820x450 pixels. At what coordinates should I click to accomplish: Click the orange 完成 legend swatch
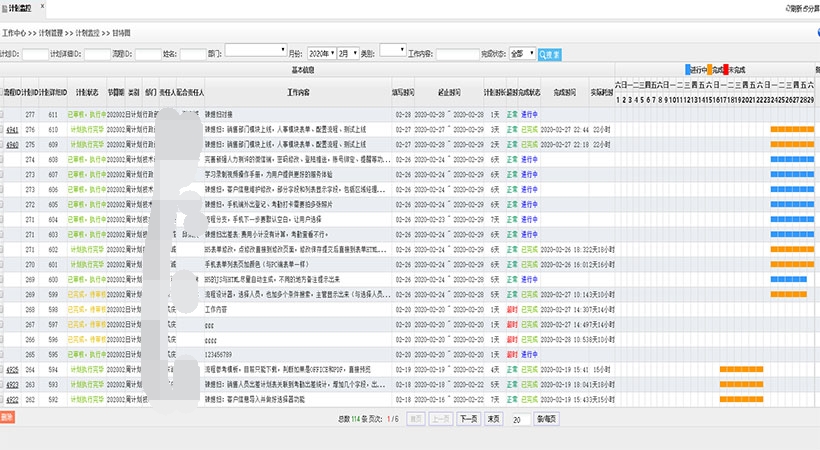710,70
